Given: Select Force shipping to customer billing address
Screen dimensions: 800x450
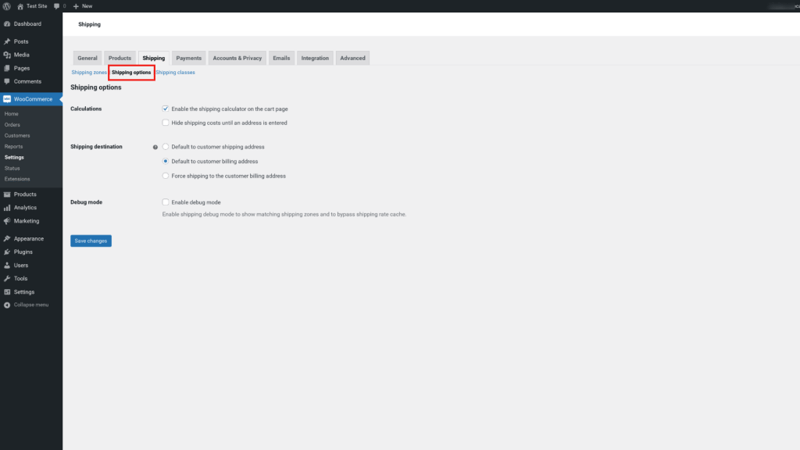Looking at the screenshot, I should click(165, 176).
